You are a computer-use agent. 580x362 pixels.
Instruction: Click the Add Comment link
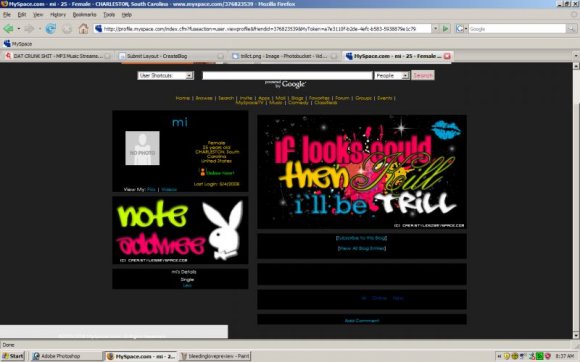[362, 321]
